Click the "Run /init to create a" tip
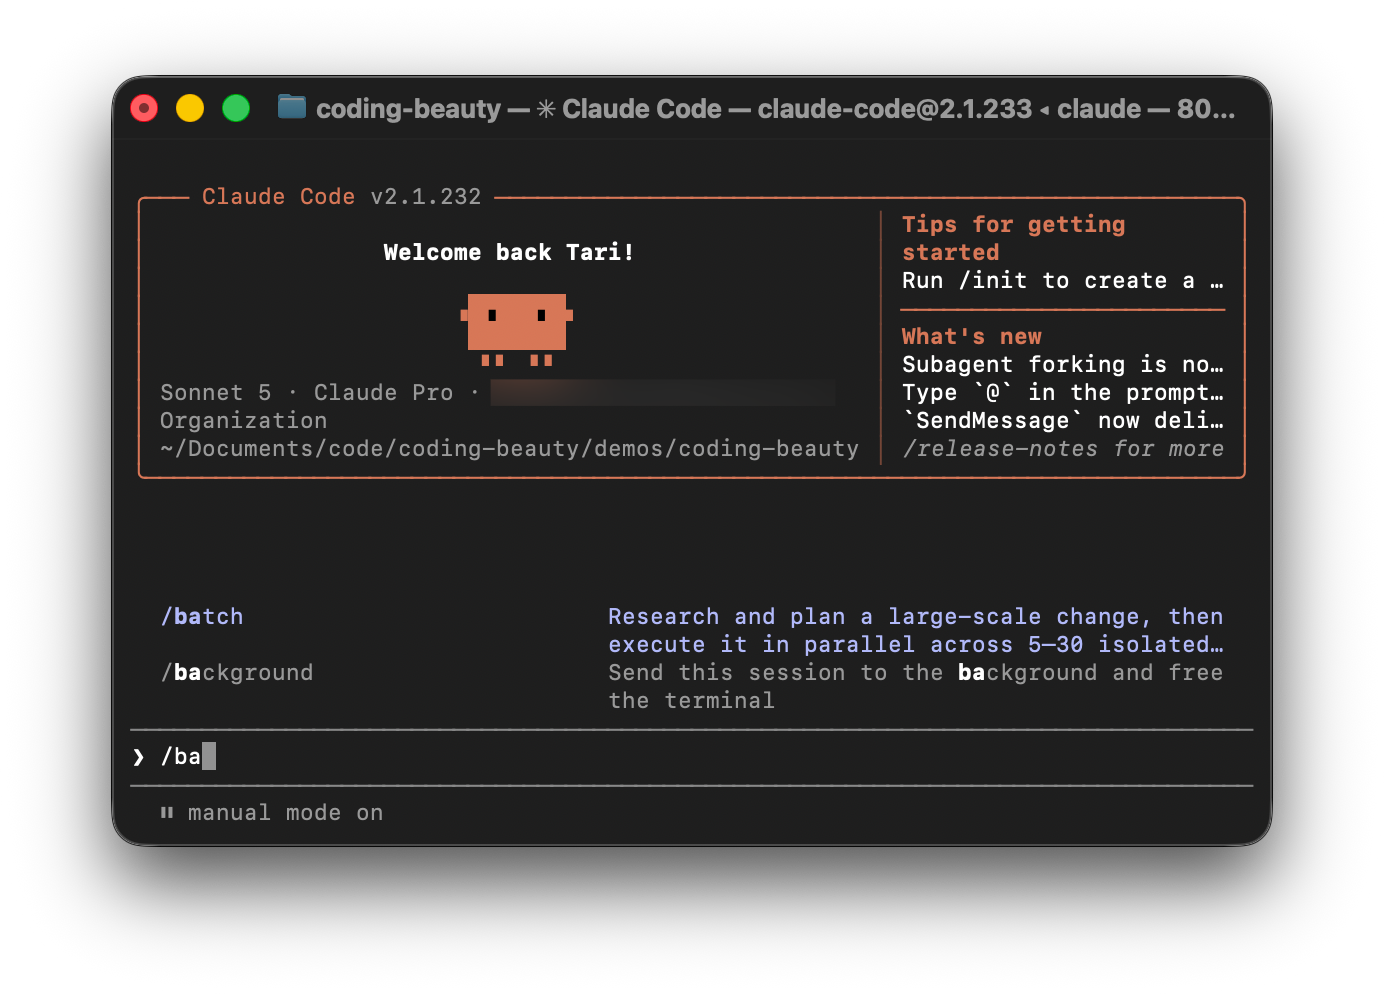This screenshot has height=994, width=1384. [x=1062, y=281]
